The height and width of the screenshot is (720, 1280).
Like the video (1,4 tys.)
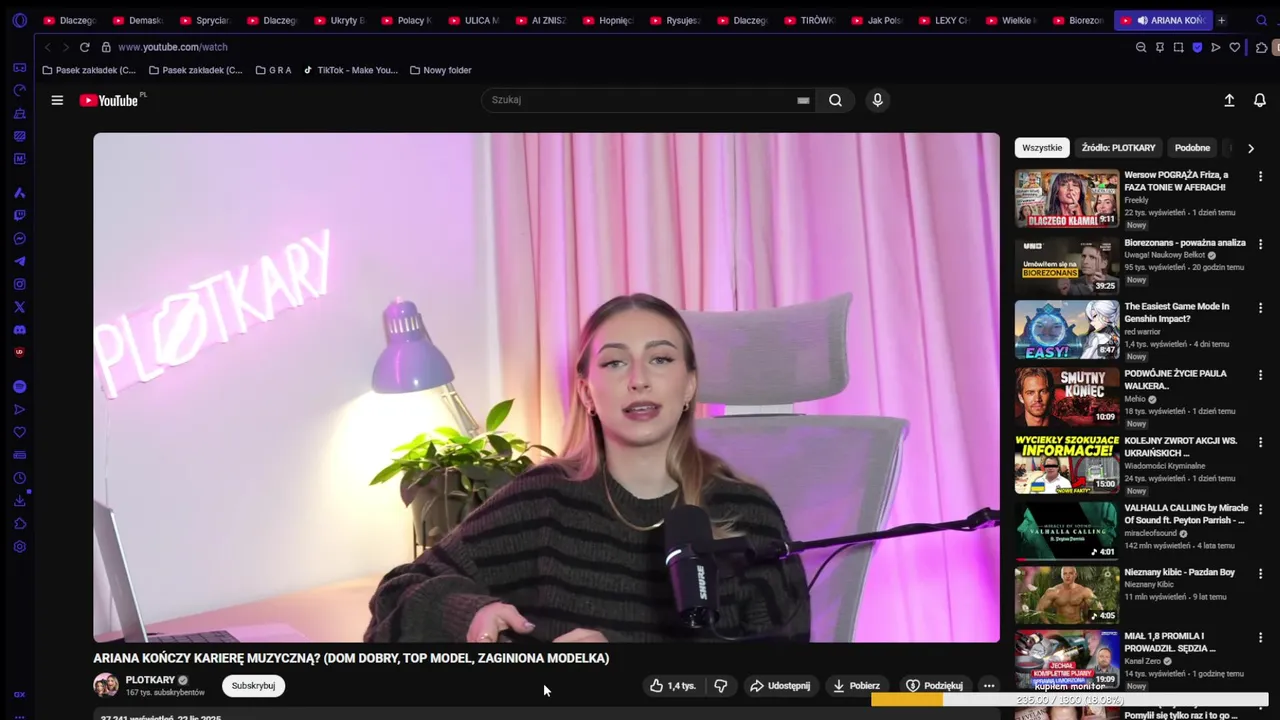click(x=673, y=686)
